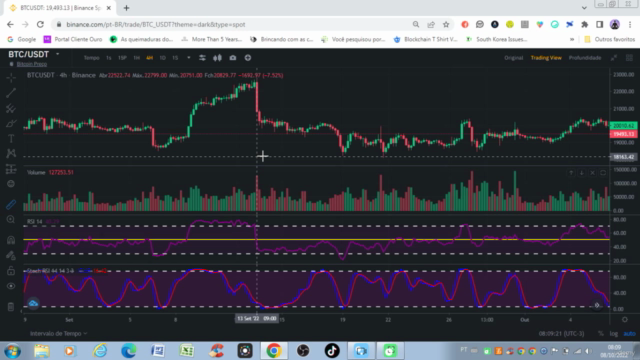Open BTC/USDT pair selector dropdown
This screenshot has height=360, width=640.
tap(58, 54)
